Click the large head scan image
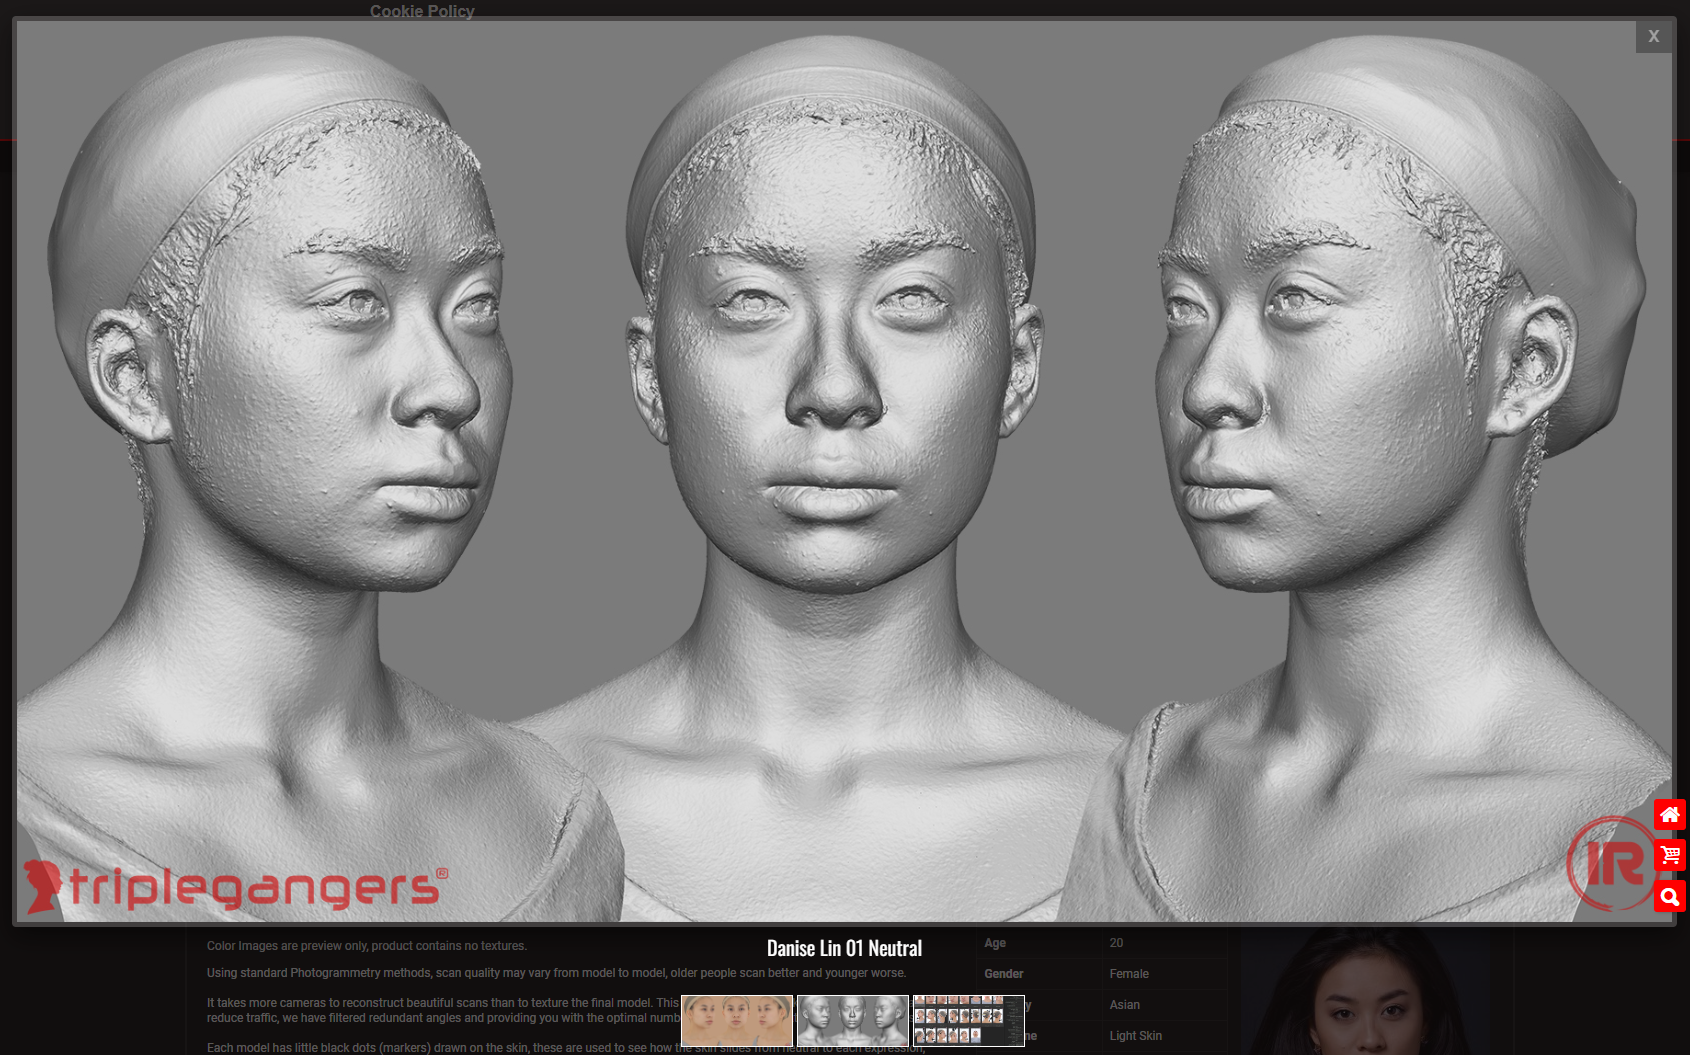 pos(844,471)
